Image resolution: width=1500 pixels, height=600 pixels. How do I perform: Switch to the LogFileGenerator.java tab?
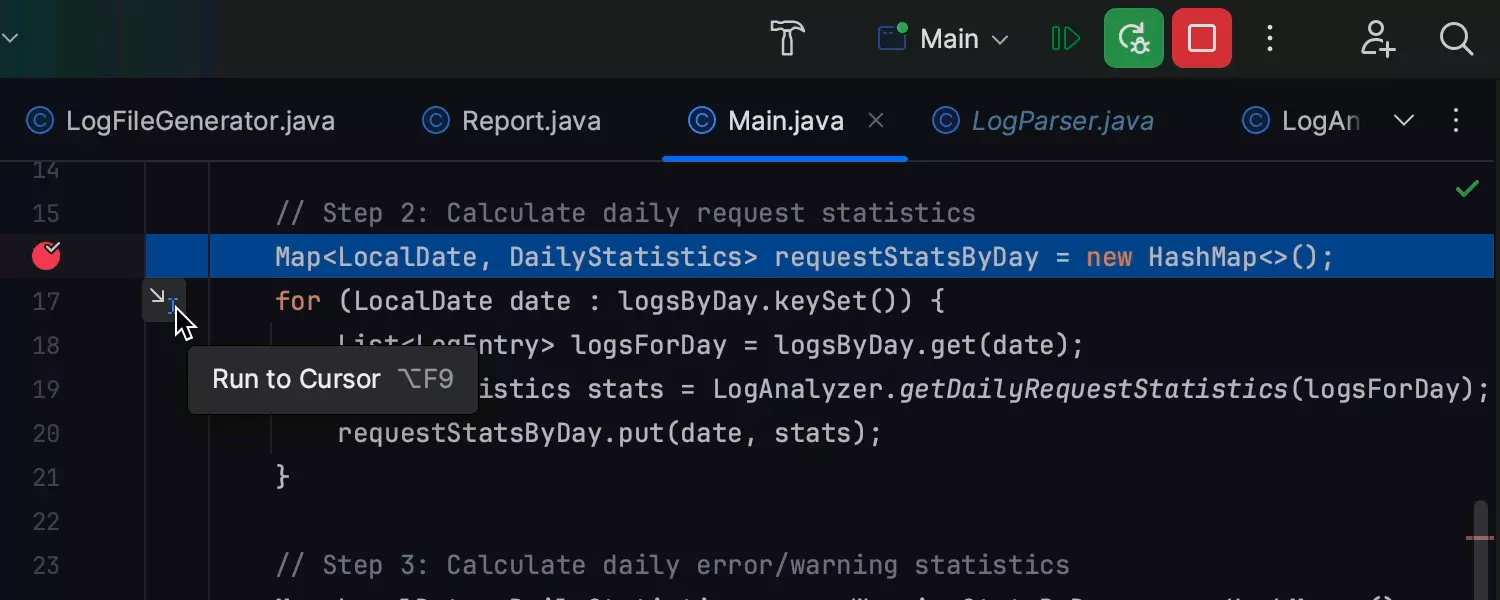199,122
